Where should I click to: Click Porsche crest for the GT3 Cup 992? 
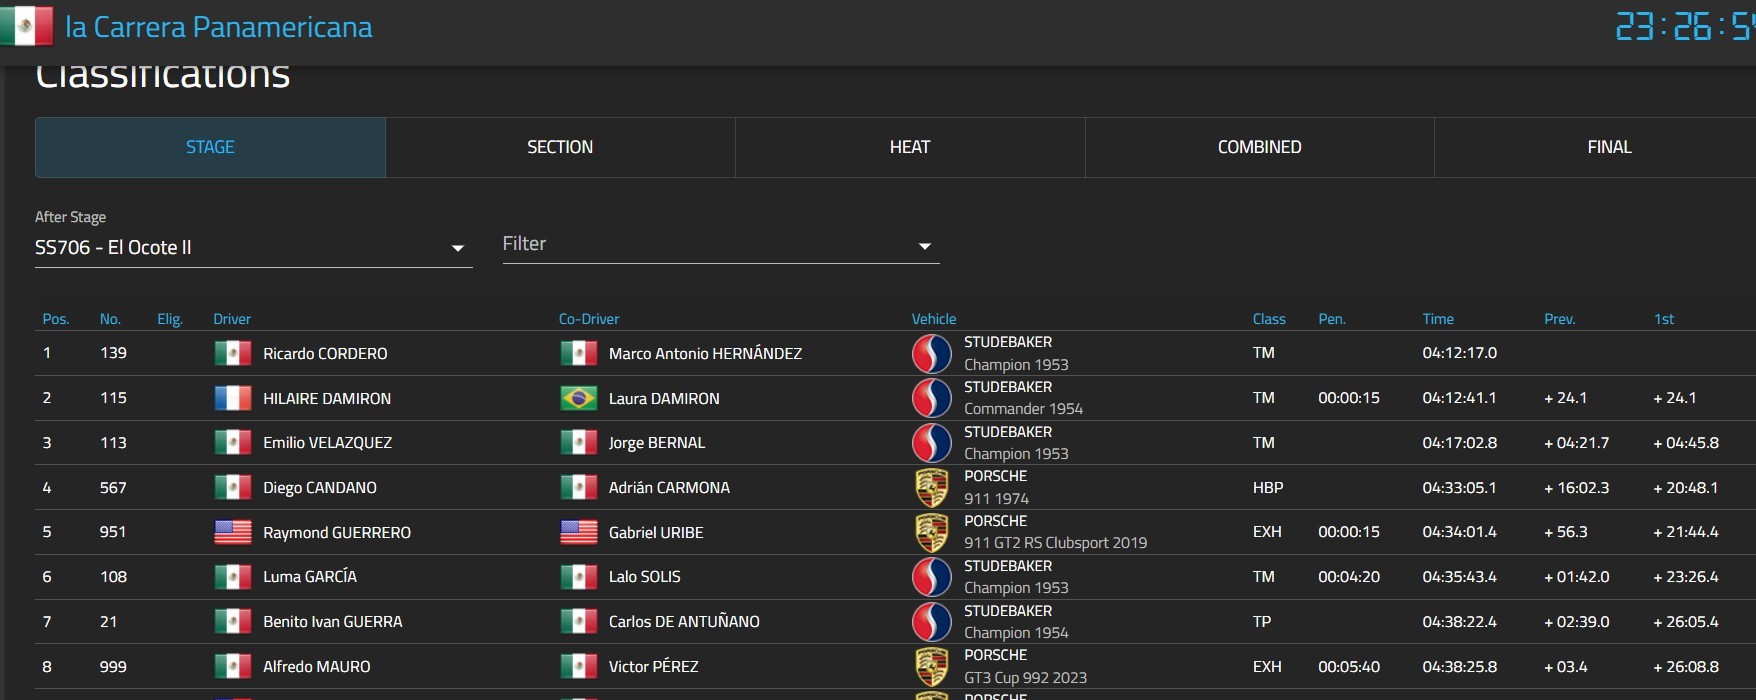[931, 667]
